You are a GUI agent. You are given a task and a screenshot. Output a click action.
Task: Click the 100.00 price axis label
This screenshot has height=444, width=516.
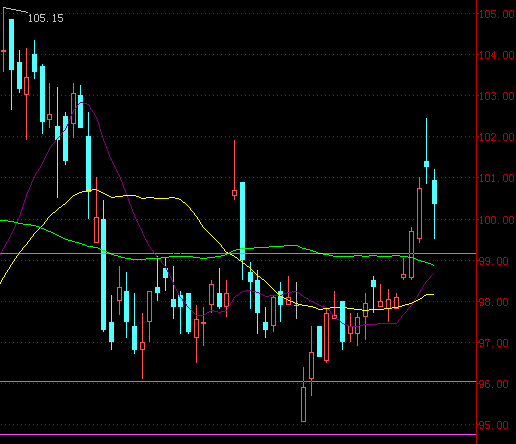(x=497, y=220)
